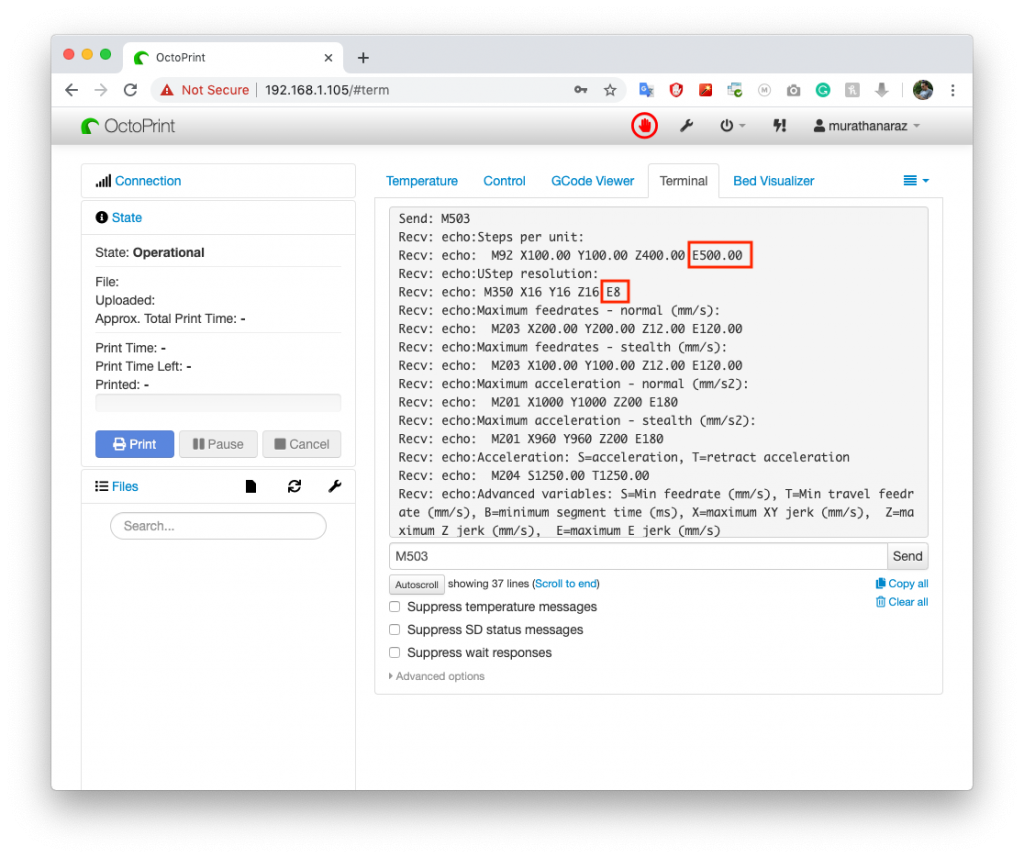Toggle the Autoscroll button

(x=417, y=584)
